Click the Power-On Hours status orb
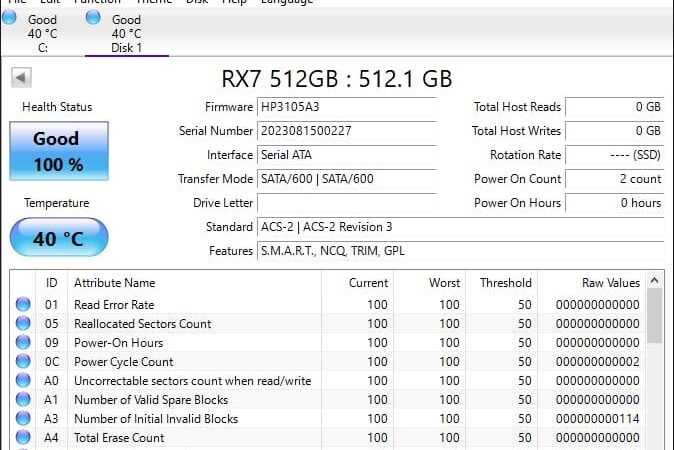This screenshot has width=674, height=450. pyautogui.click(x=22, y=343)
